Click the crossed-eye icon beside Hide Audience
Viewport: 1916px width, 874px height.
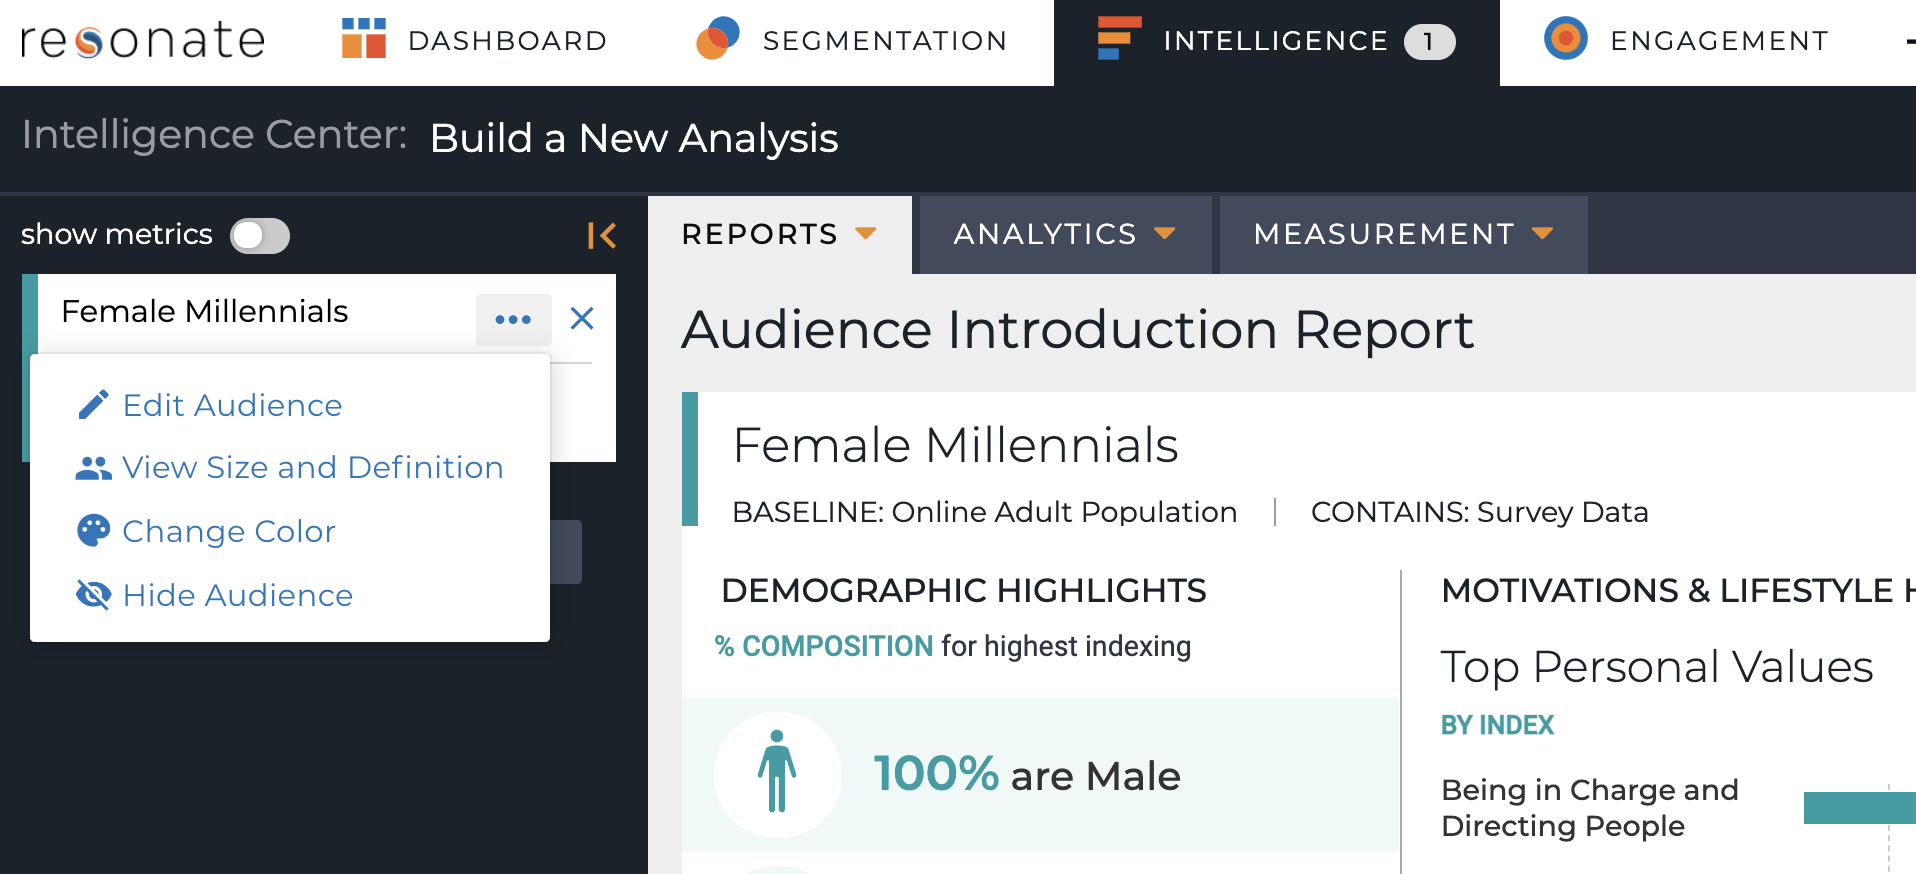93,595
